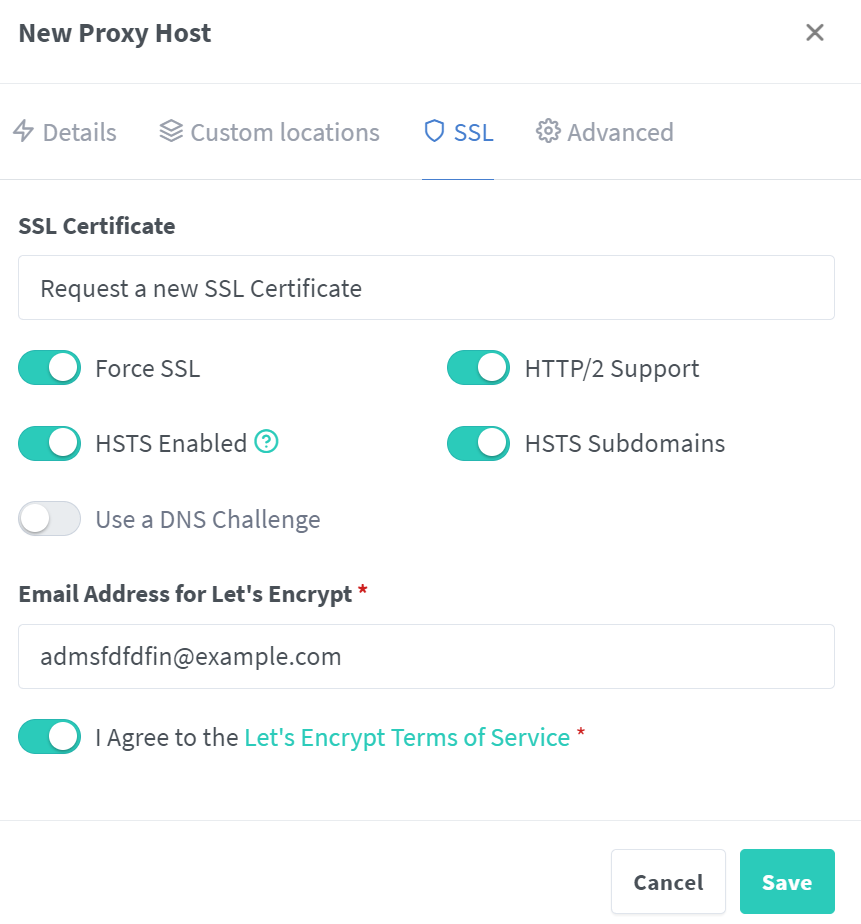Toggle the HSTS Enabled switch
This screenshot has height=924, width=861.
pos(50,443)
